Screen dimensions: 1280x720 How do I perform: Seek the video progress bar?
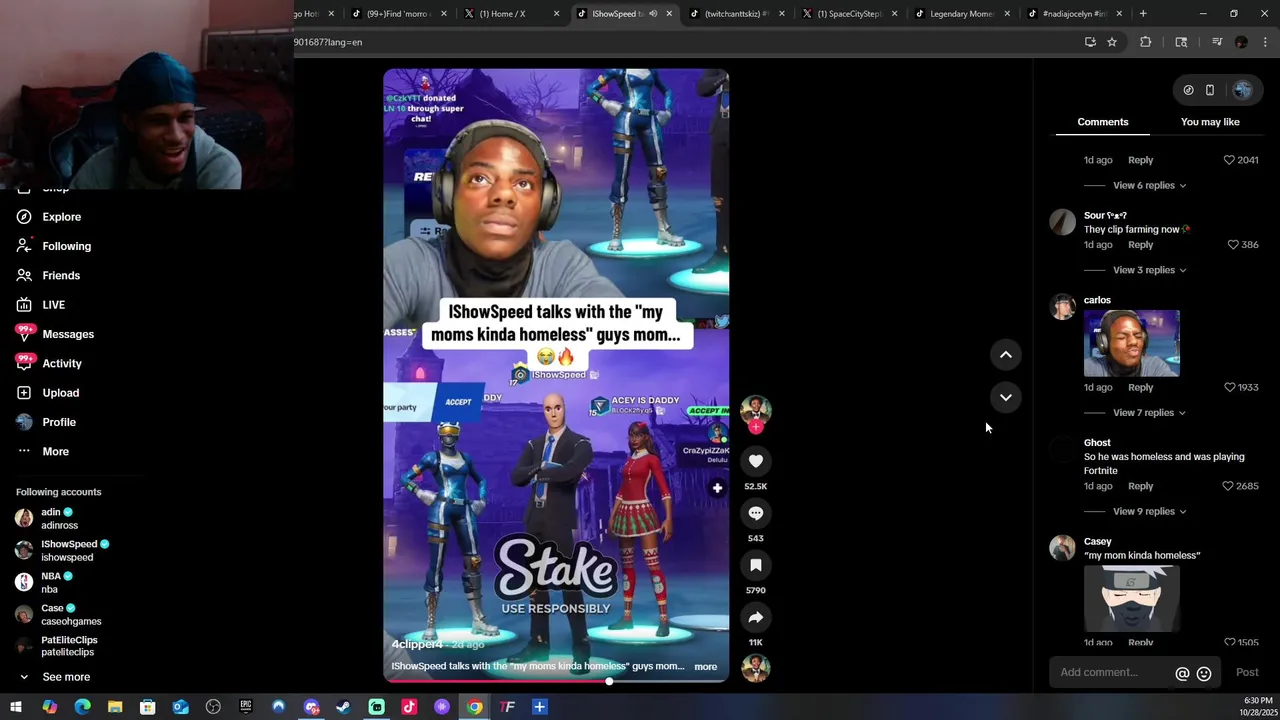[556, 682]
